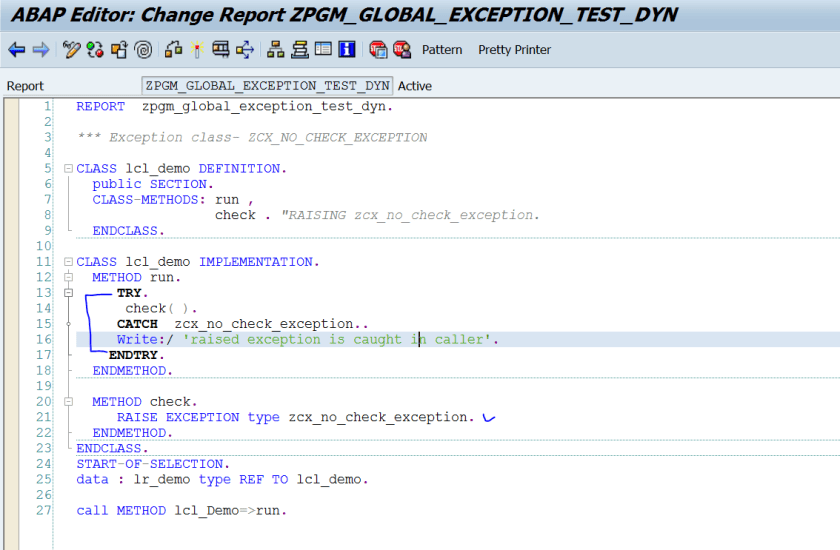Collapse the CLASS lcl_demo DEFINITION block
Screen dimensions: 840x550
tap(68, 169)
